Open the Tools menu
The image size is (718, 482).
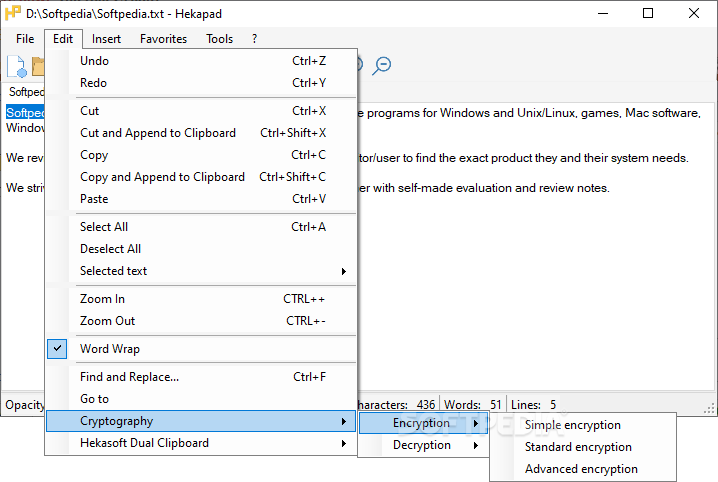point(219,39)
